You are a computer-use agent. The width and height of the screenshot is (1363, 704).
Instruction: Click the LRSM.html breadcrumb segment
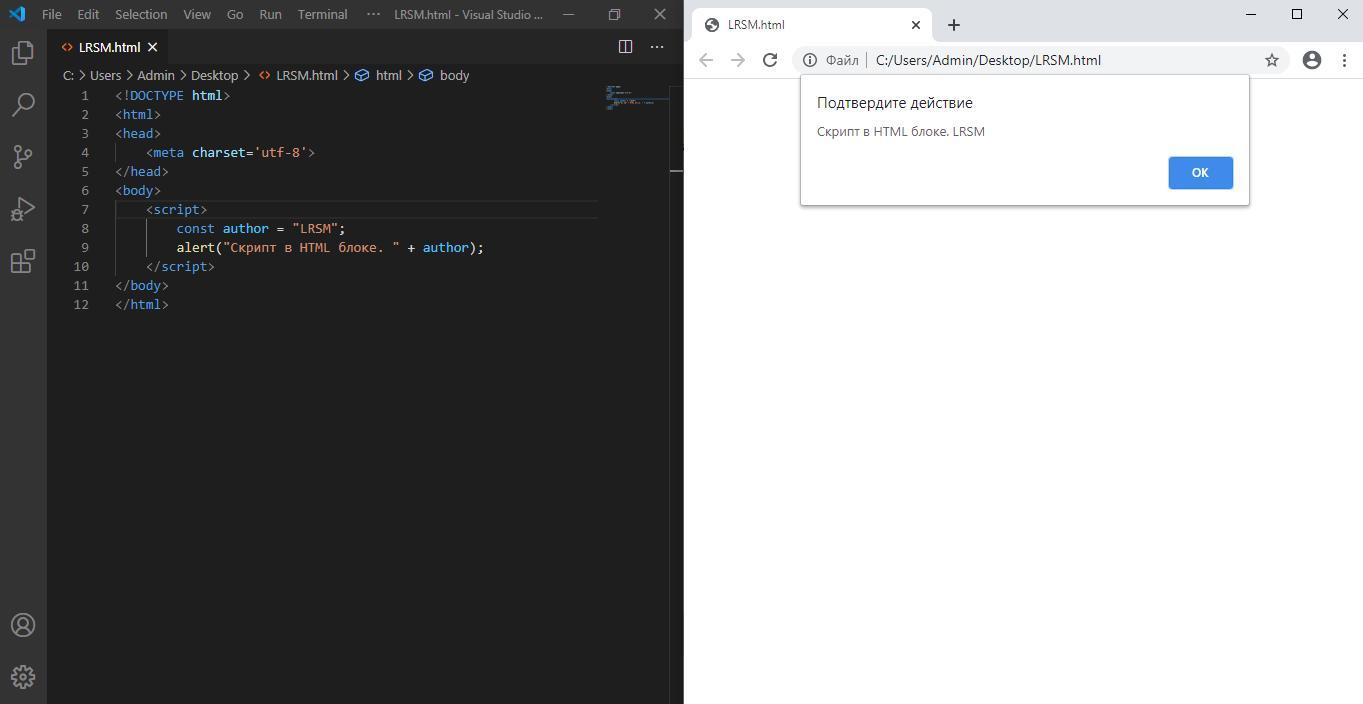click(x=298, y=75)
